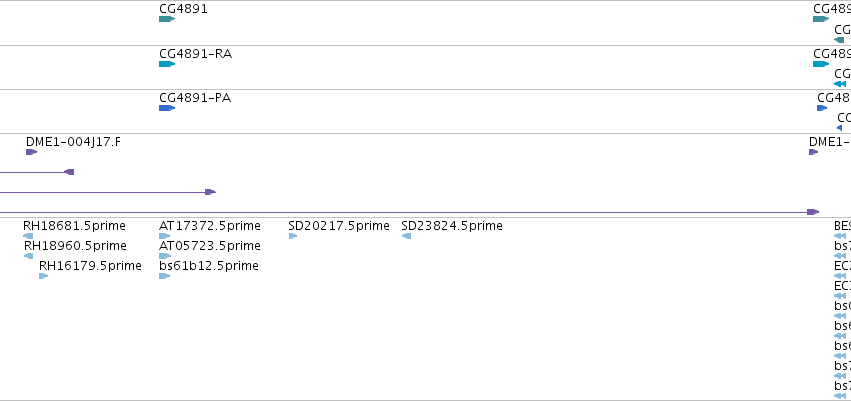Click the bs61b12.5prime EST glyph
Screen dimensions: 851x401
(x=164, y=276)
